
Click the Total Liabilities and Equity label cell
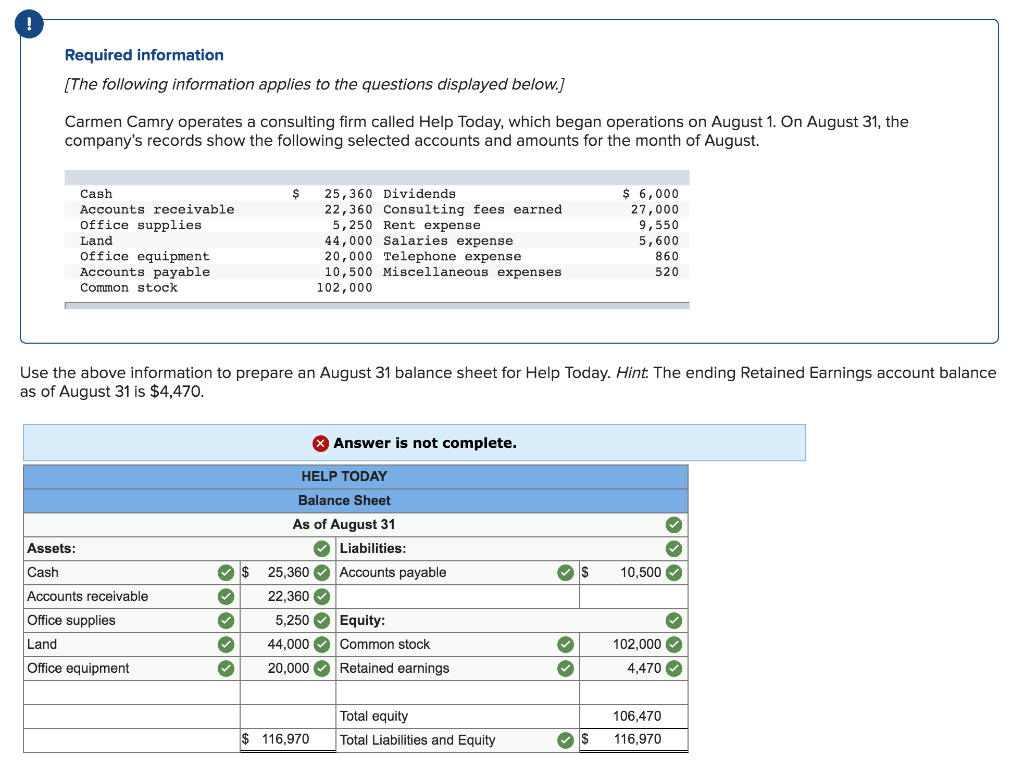(457, 740)
